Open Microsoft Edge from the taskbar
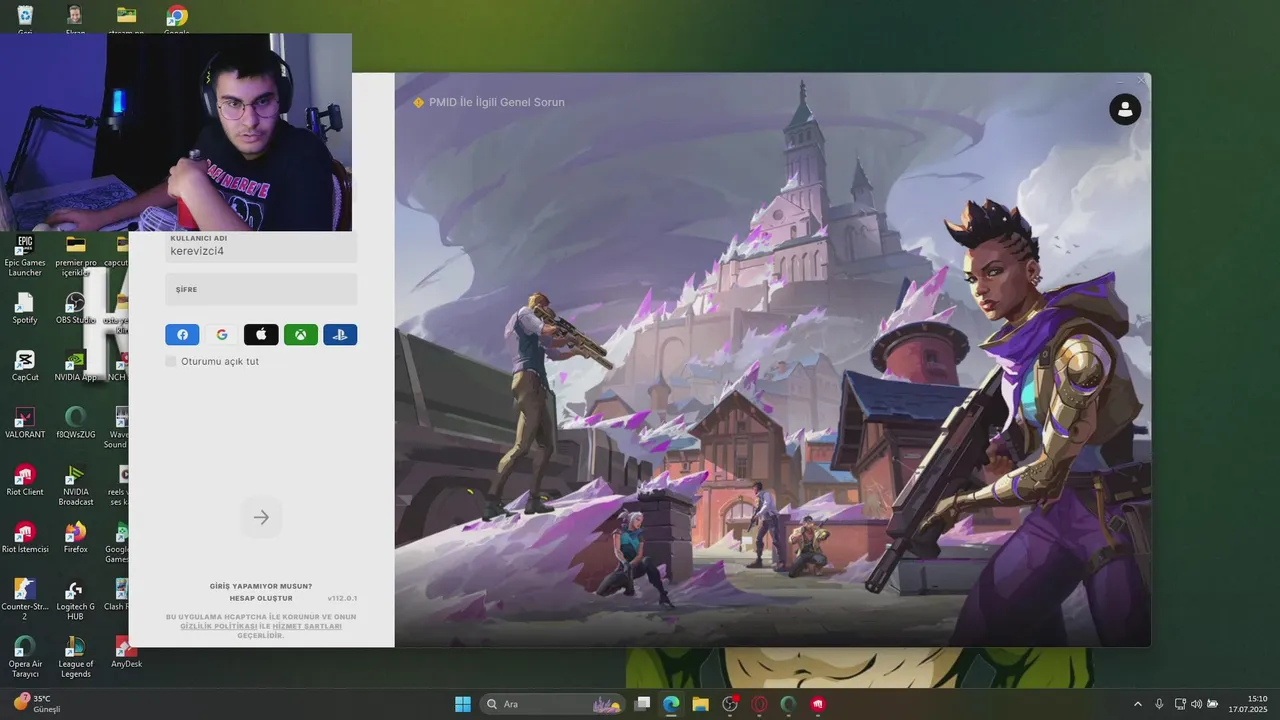The width and height of the screenshot is (1280, 720). (671, 704)
